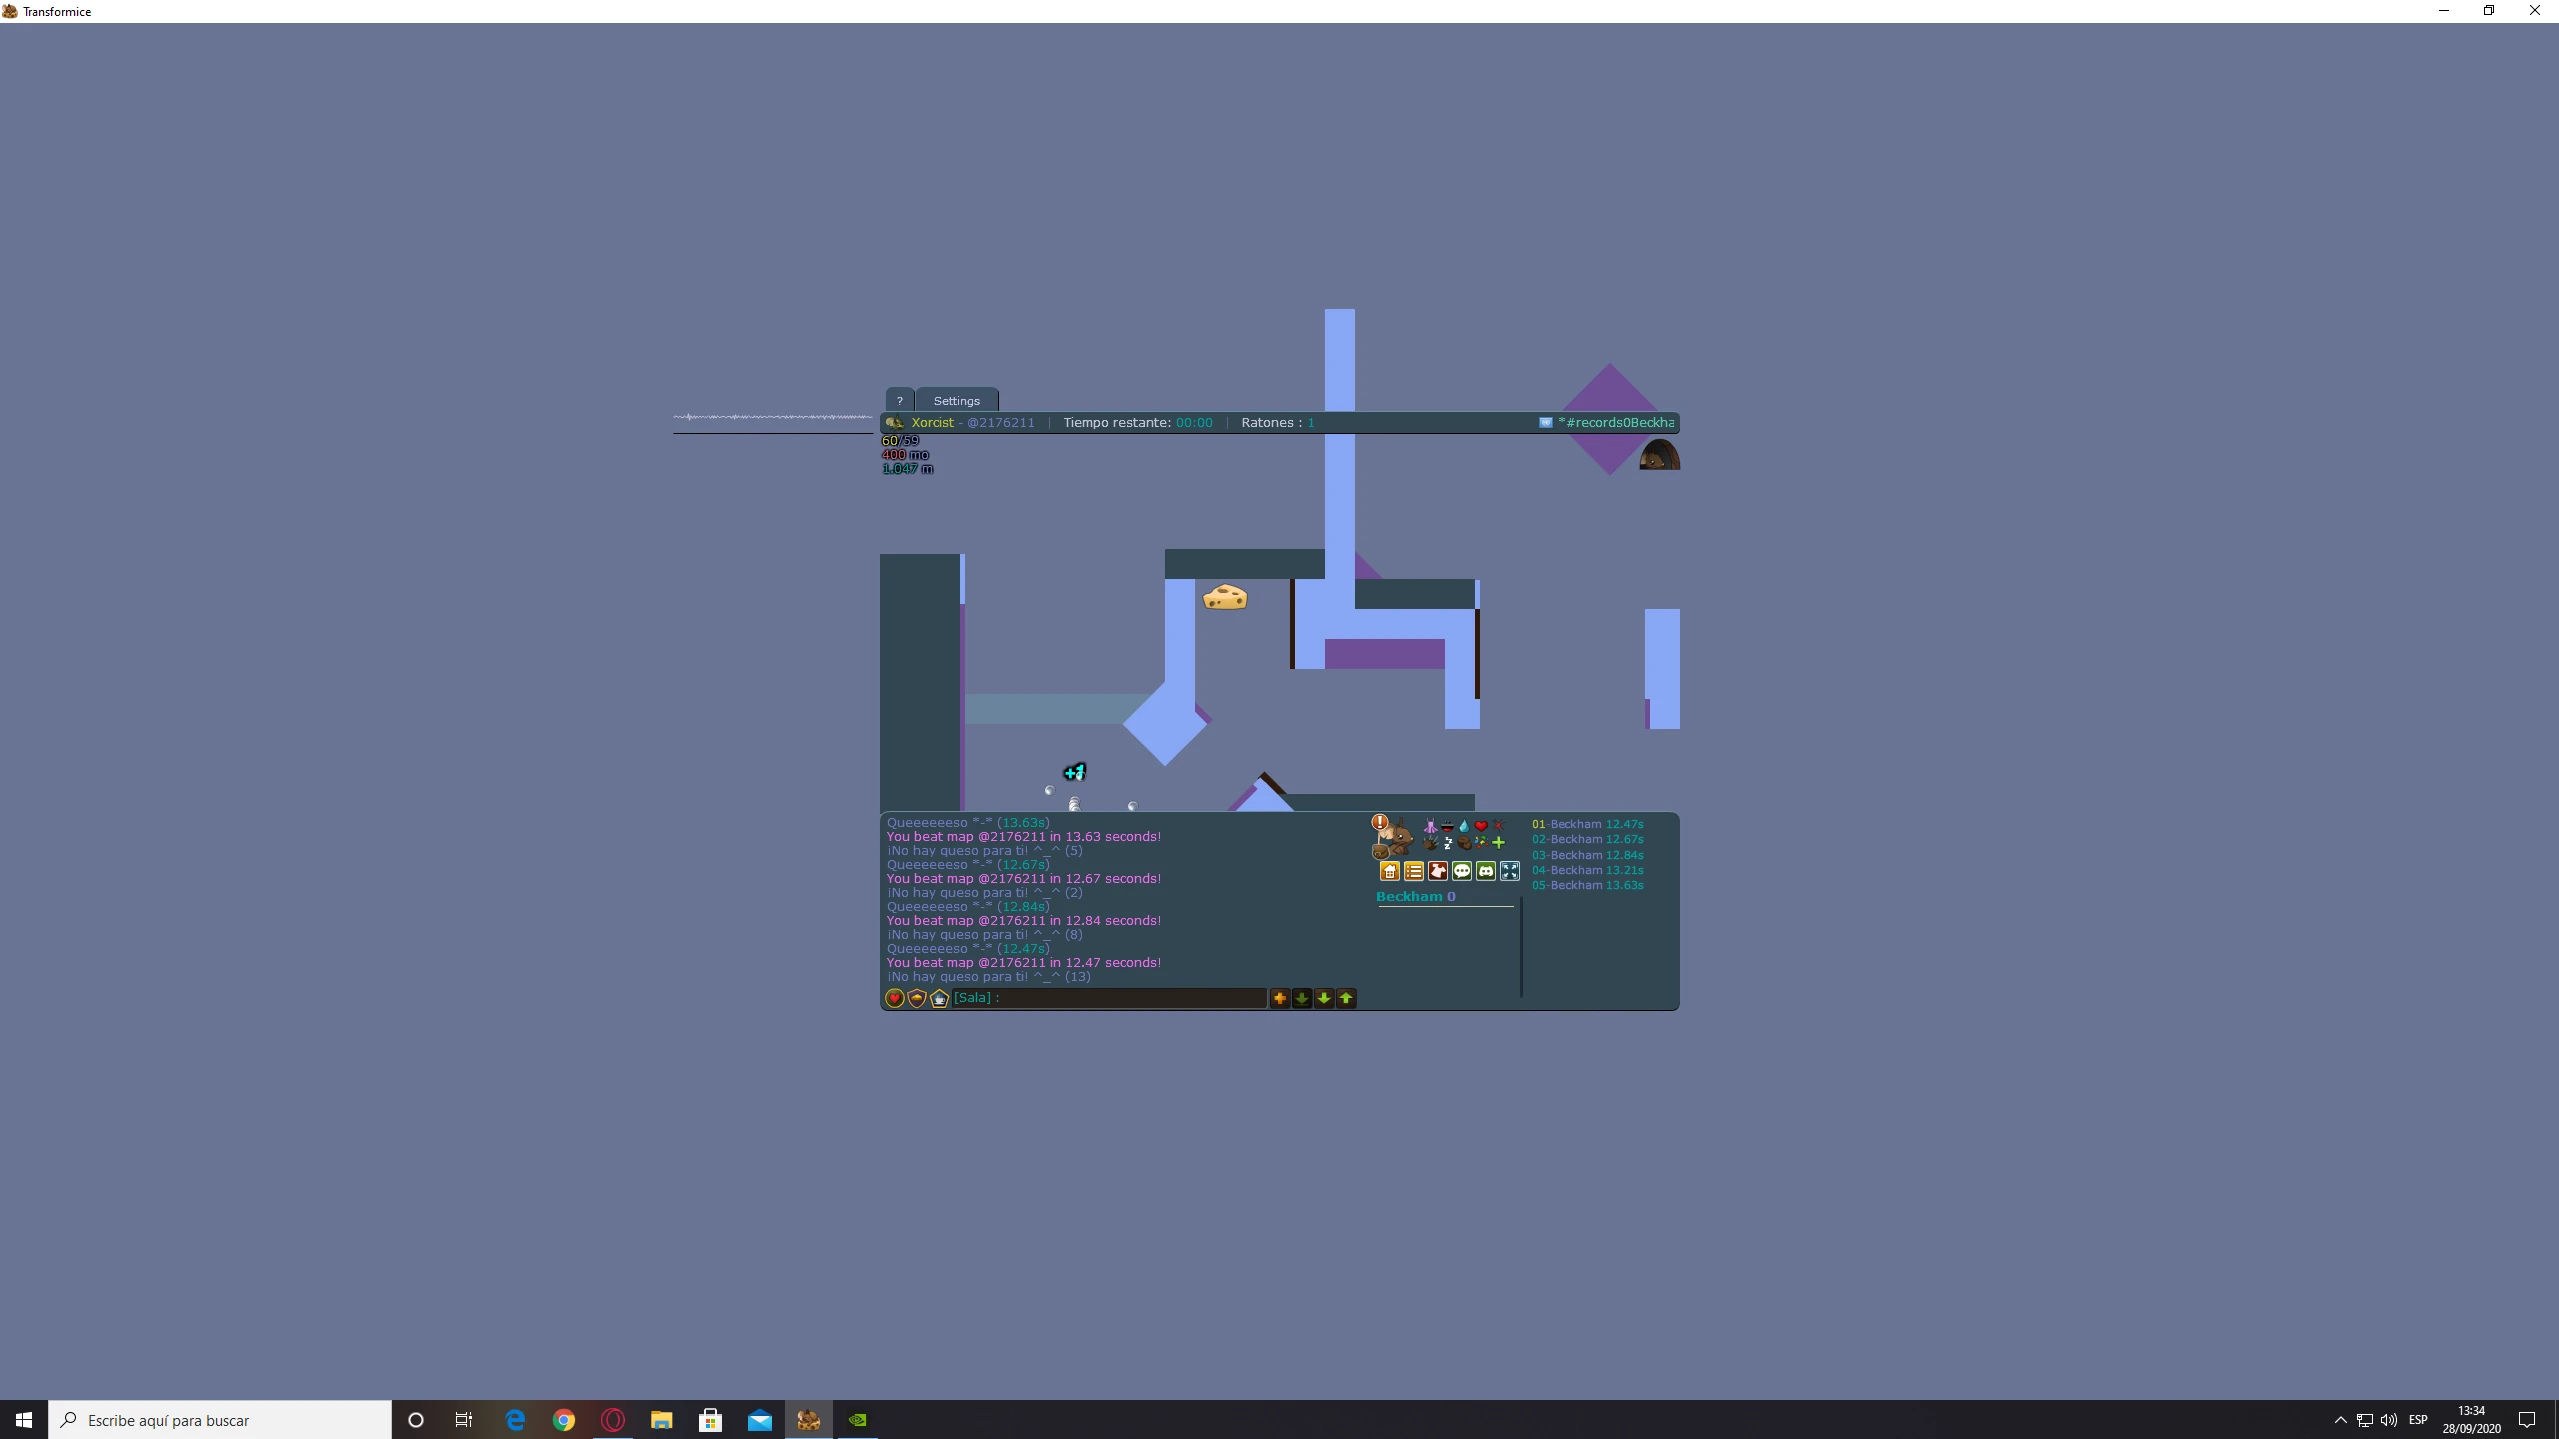The height and width of the screenshot is (1439, 2559).
Task: Click the red heart badge beside chat input
Action: pyautogui.click(x=895, y=998)
